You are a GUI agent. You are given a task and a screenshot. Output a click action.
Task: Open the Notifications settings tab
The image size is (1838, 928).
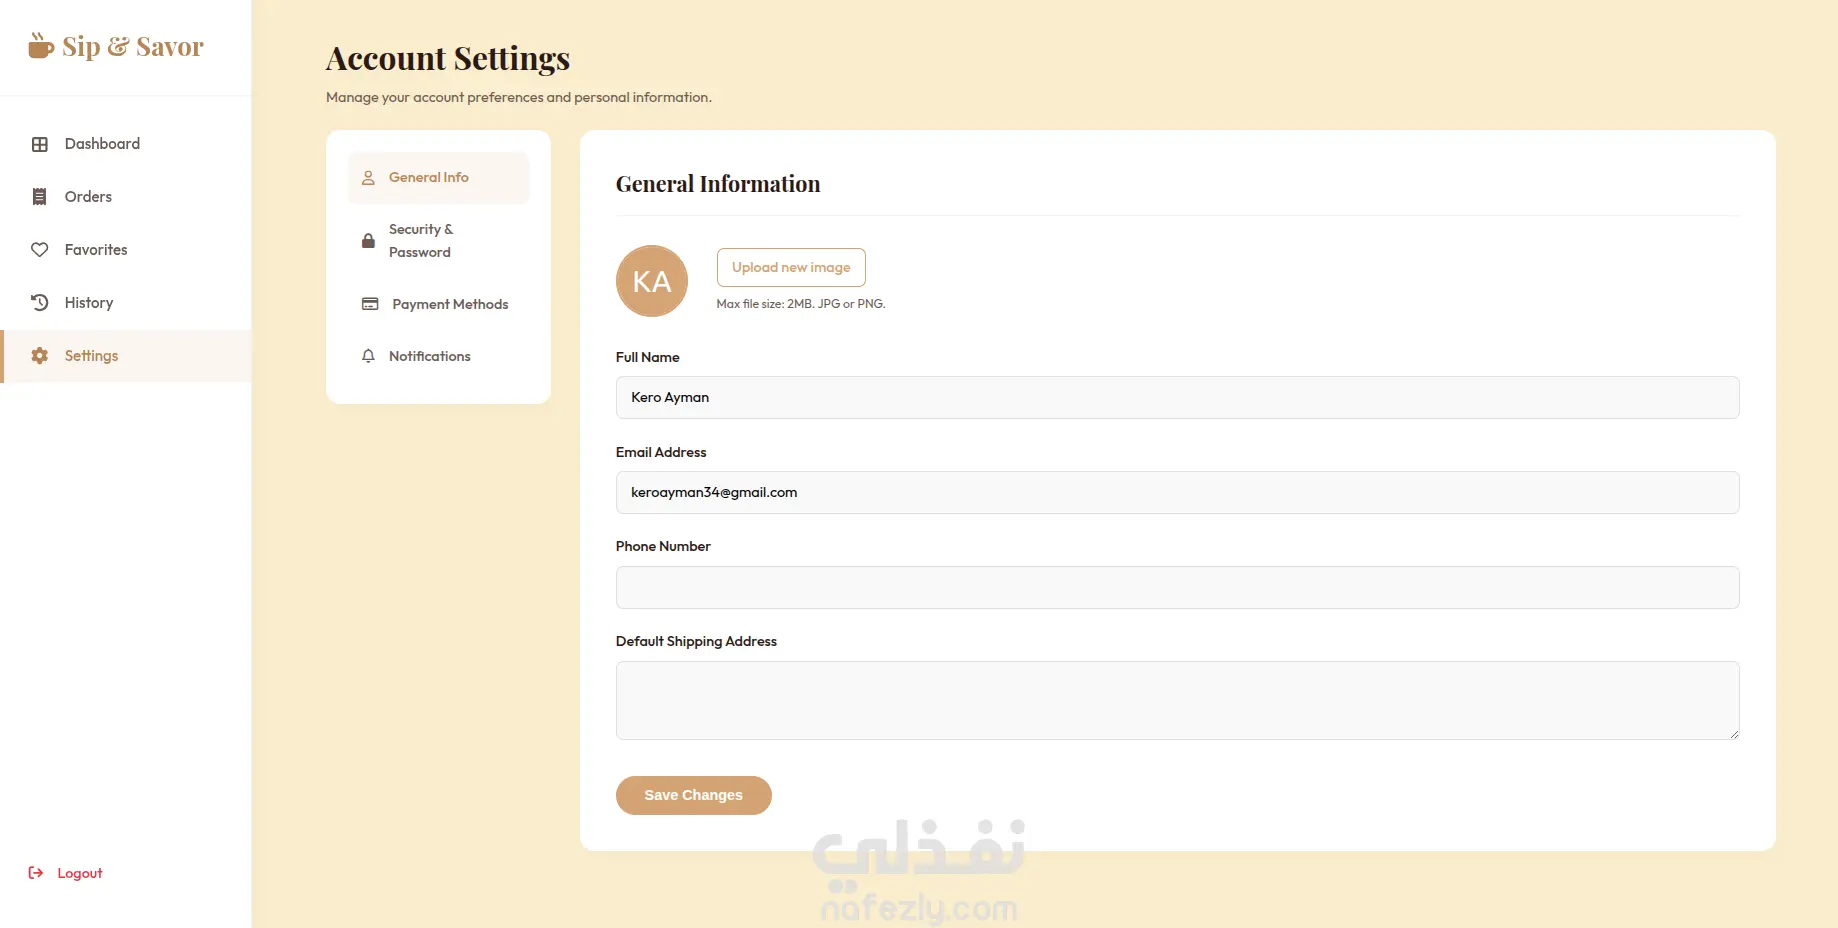pos(438,356)
